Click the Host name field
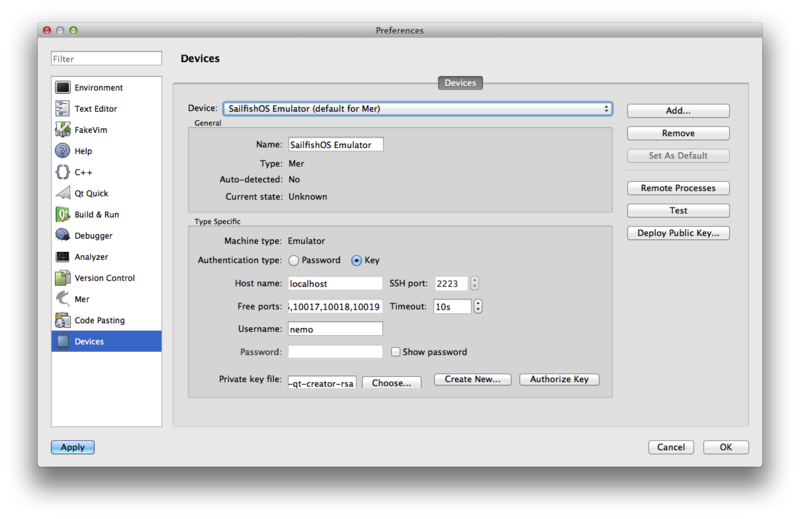Viewport: 800px width, 519px height. coord(335,283)
